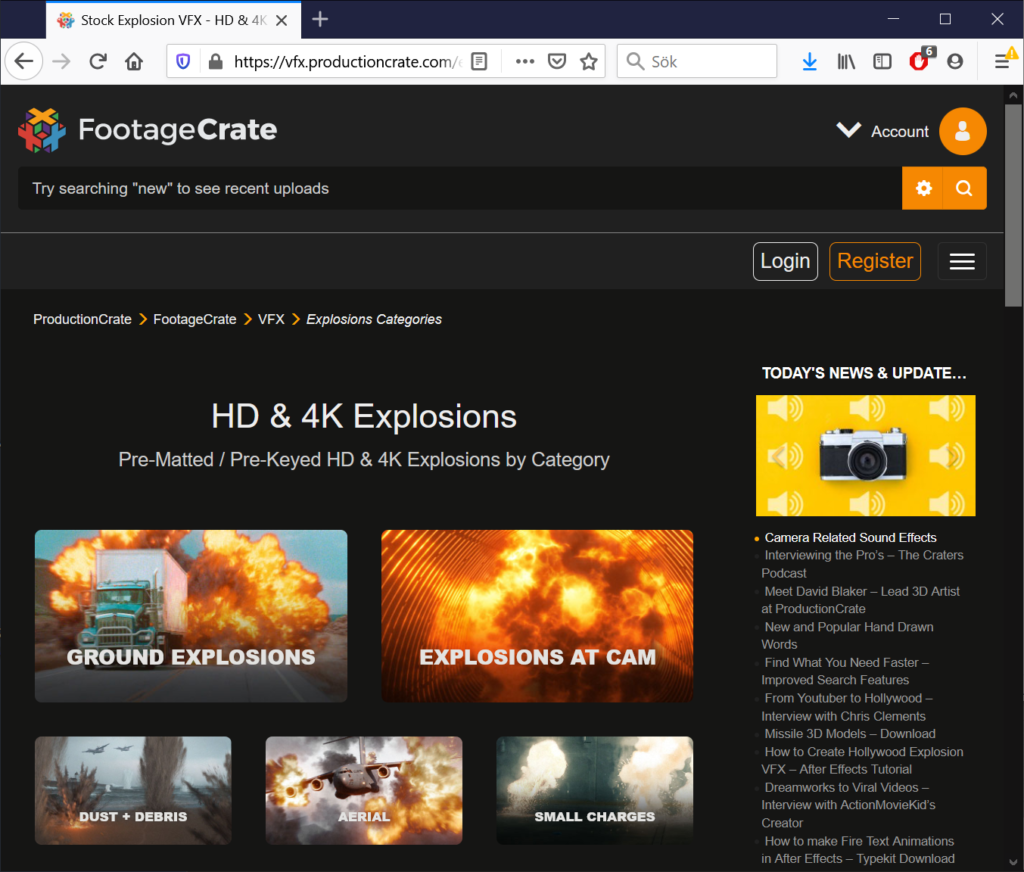Open the site hamburger navigation menu
This screenshot has height=872, width=1024.
(x=962, y=261)
